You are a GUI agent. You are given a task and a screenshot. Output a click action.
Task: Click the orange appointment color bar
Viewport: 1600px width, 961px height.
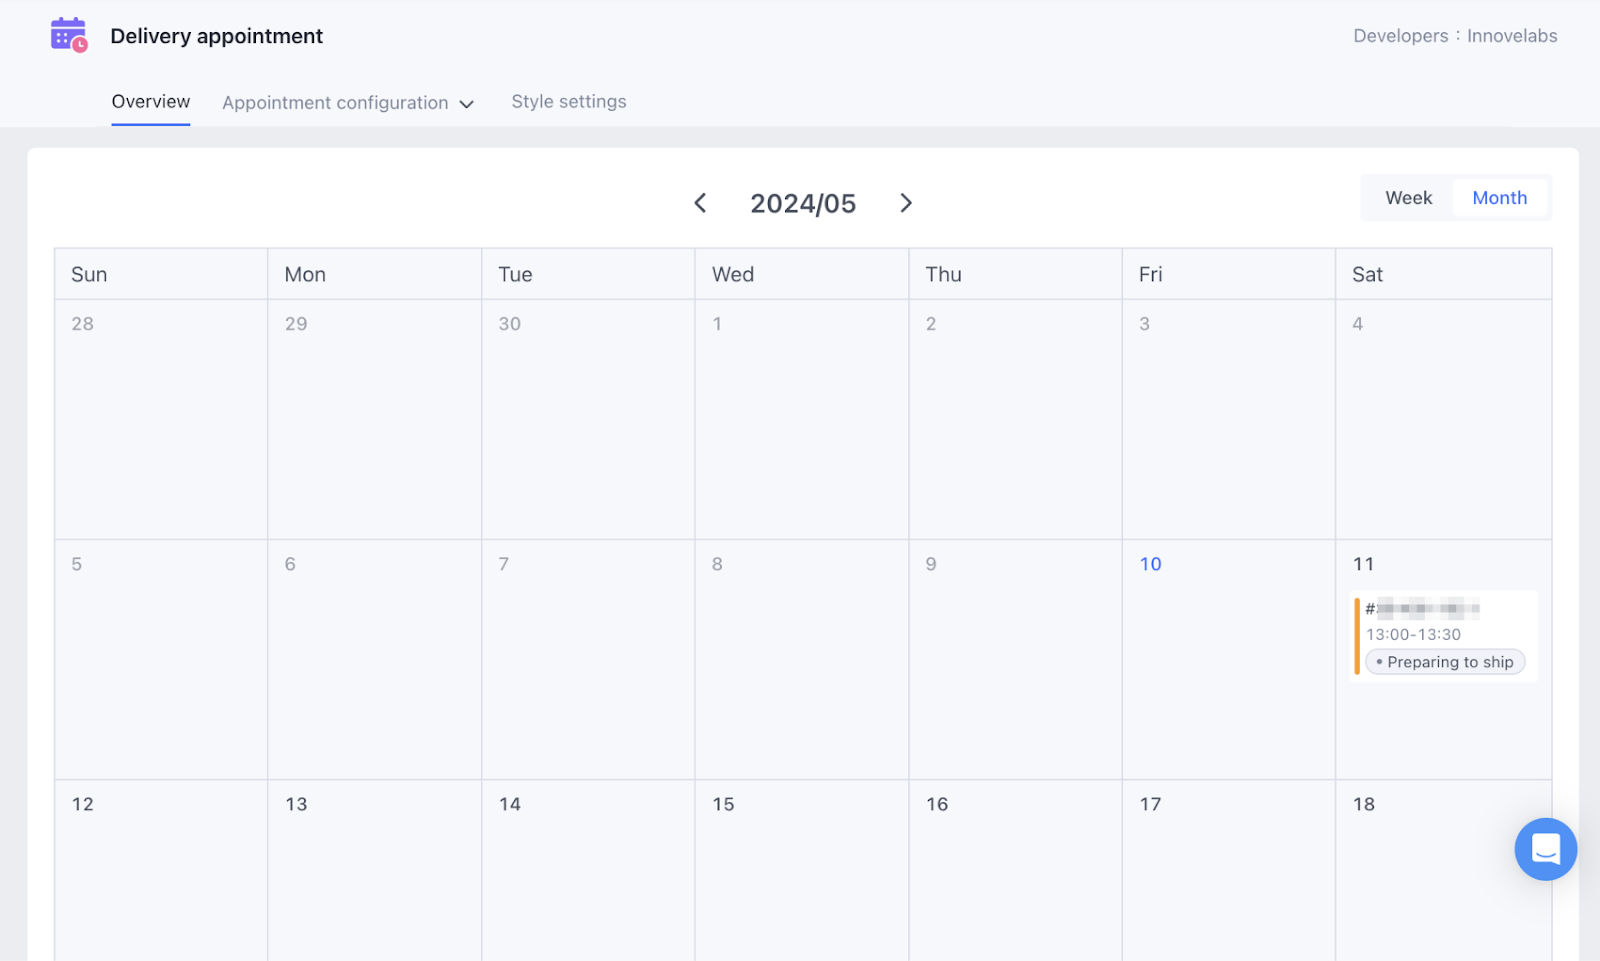tap(1357, 636)
